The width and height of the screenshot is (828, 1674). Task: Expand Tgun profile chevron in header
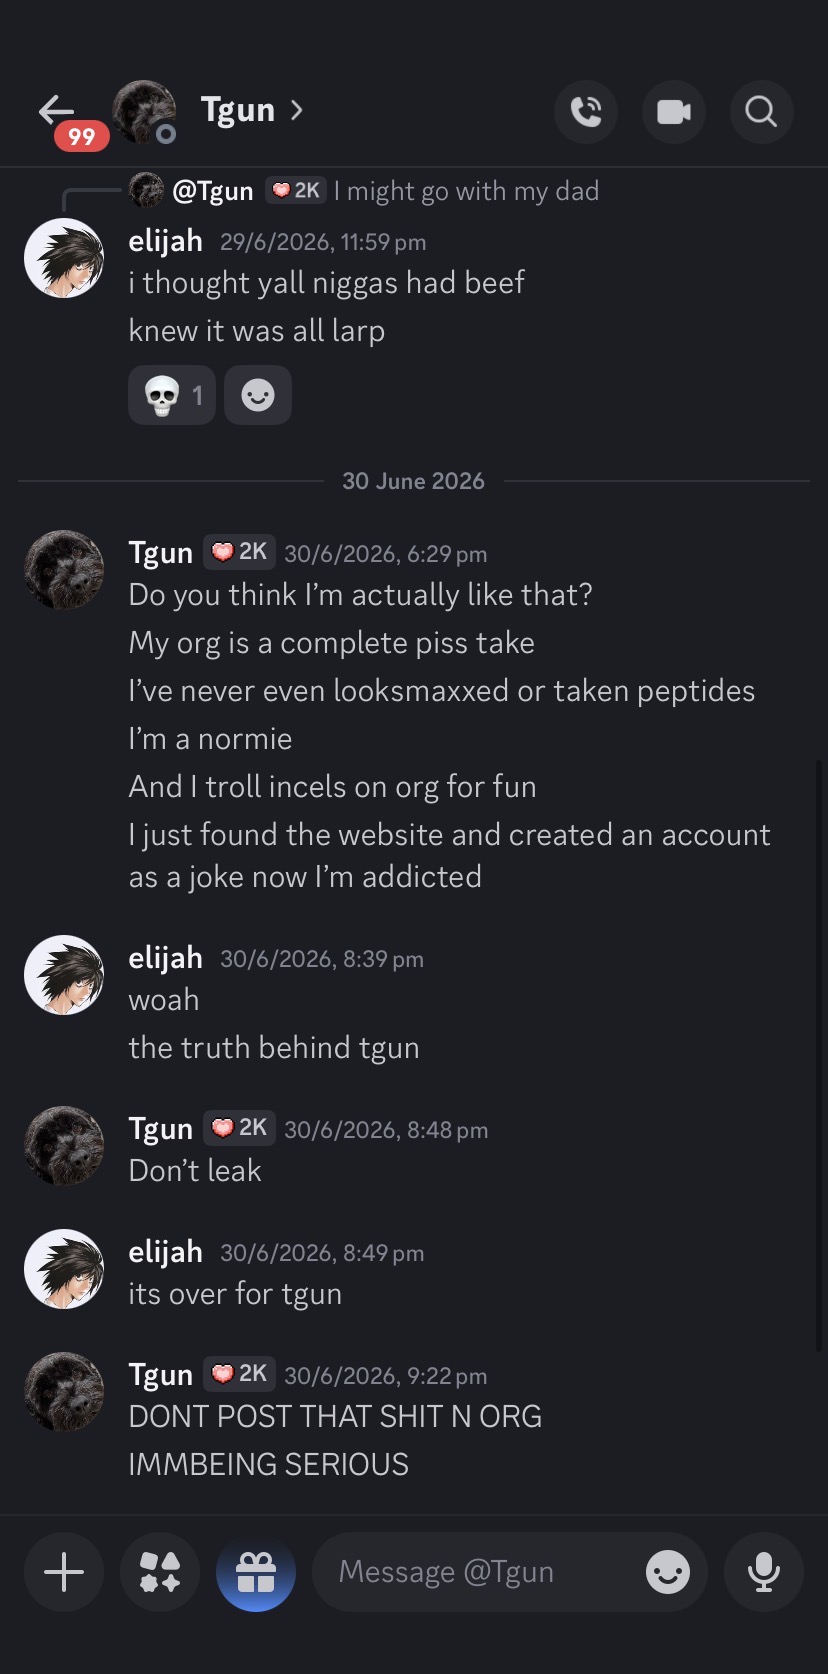click(x=296, y=109)
